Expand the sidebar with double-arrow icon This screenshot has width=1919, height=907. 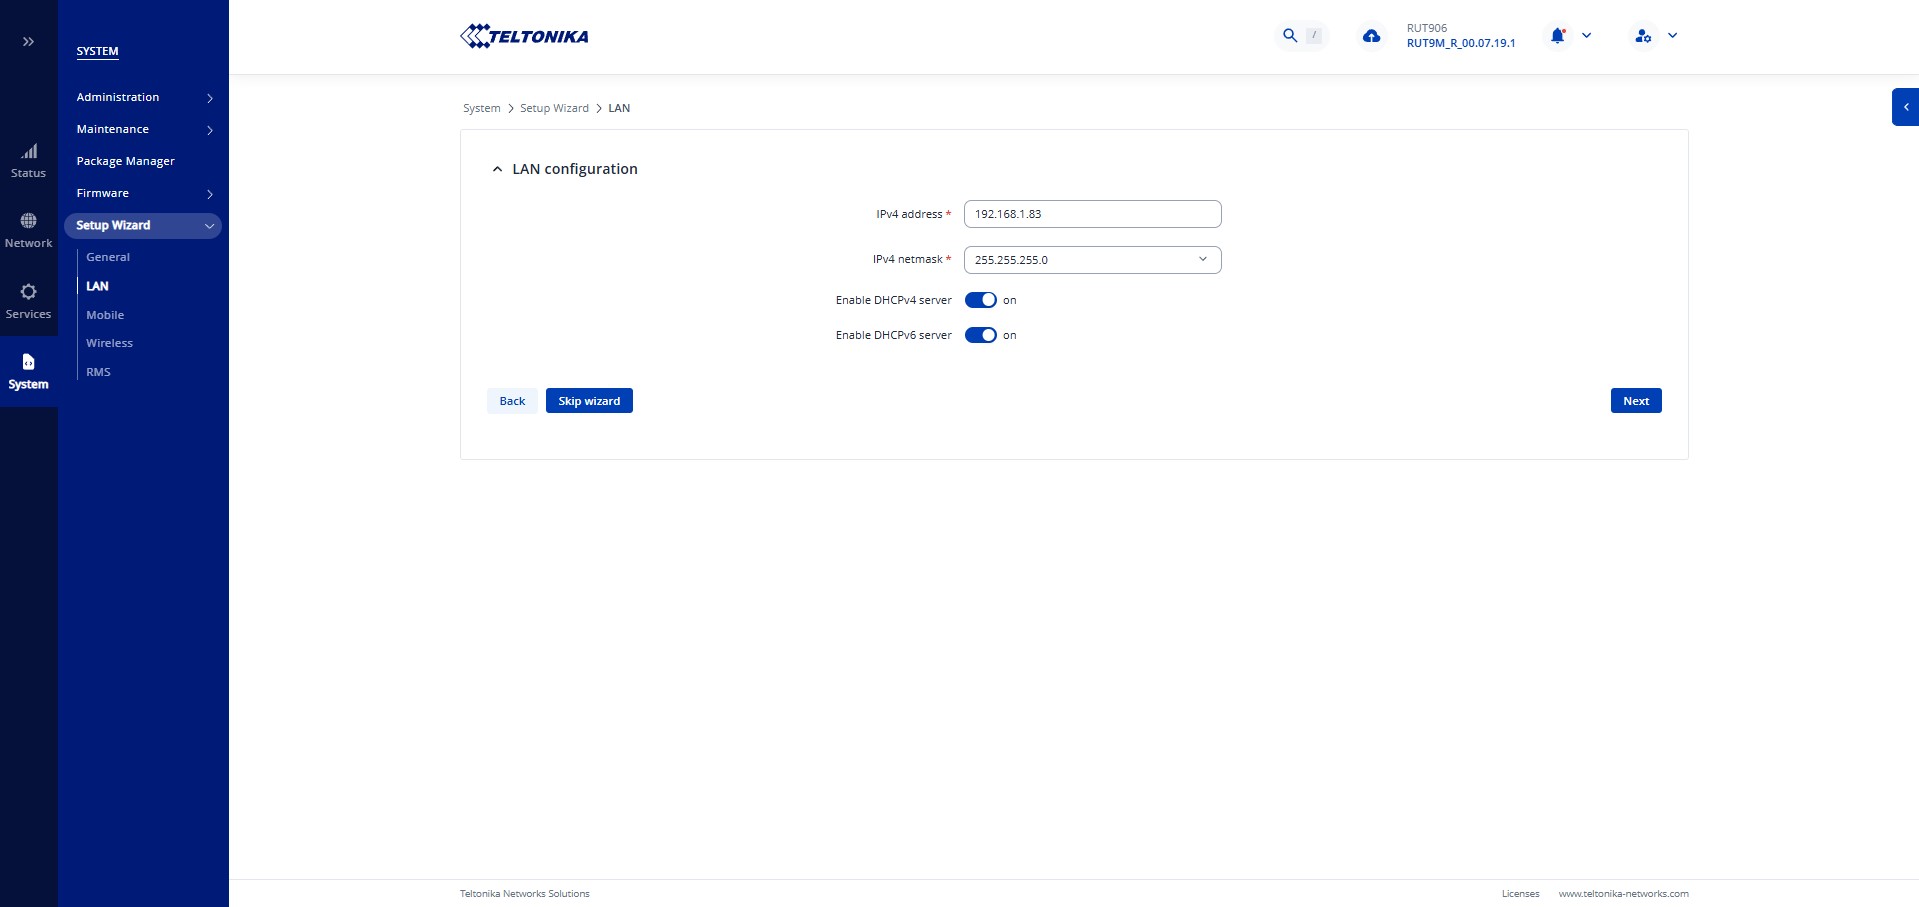coord(28,41)
